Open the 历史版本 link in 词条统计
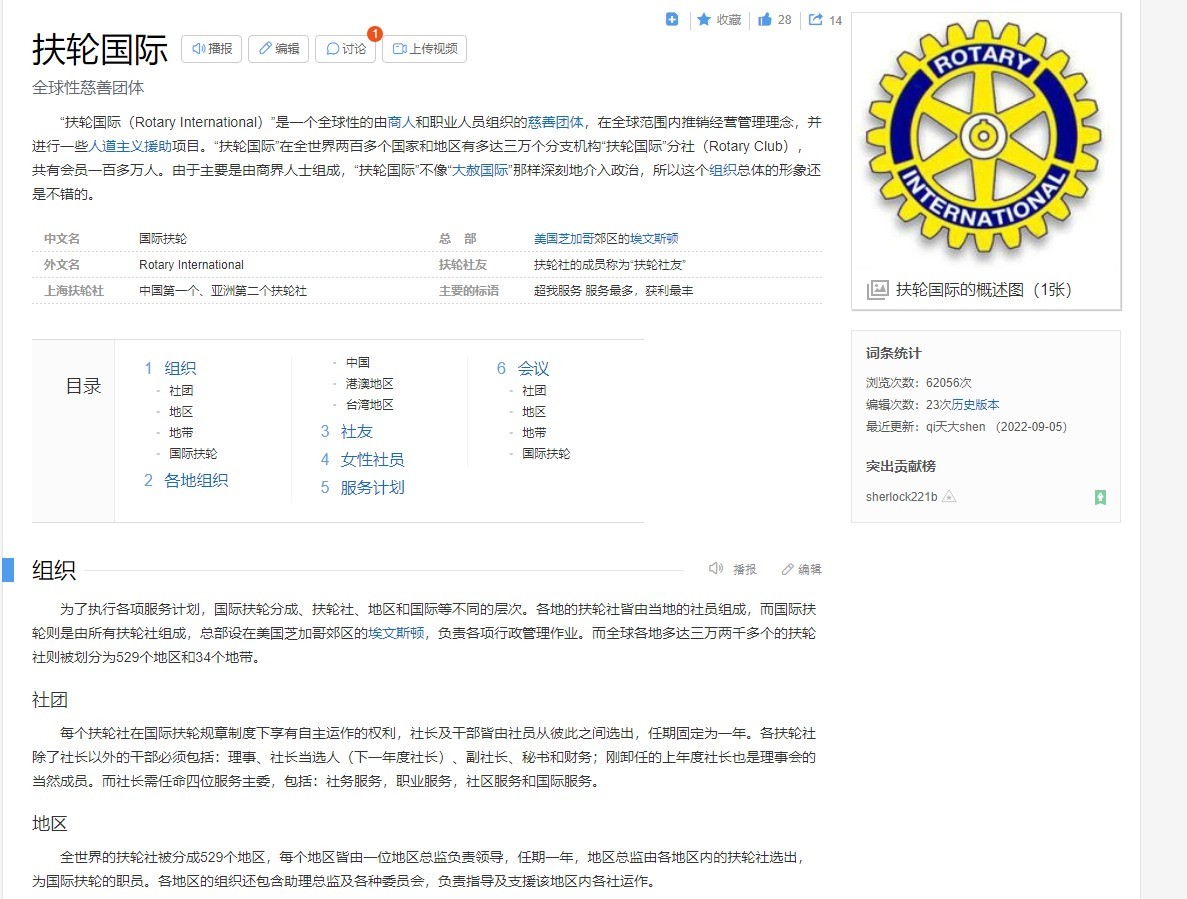Viewport: 1187px width, 899px height. point(976,405)
